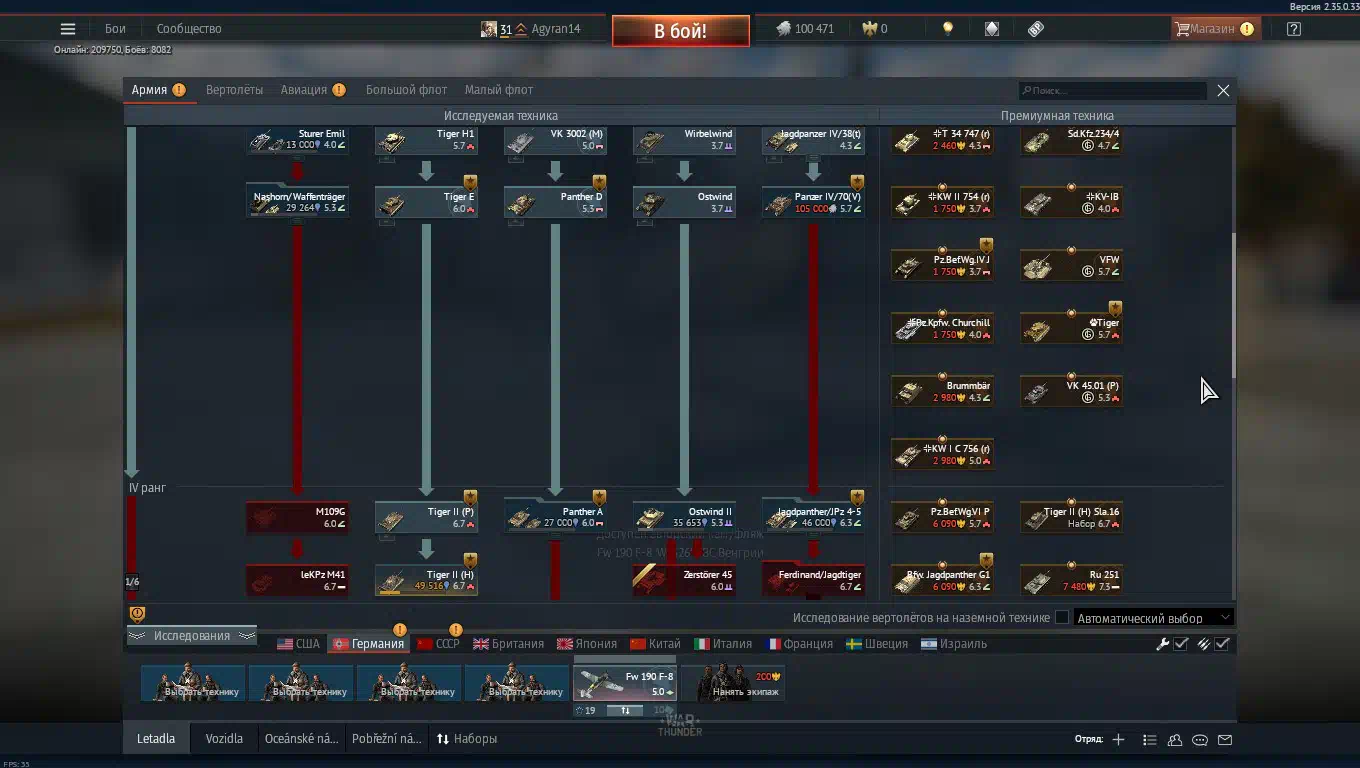1360x768 pixels.
Task: Open the Бои menu
Action: (115, 29)
